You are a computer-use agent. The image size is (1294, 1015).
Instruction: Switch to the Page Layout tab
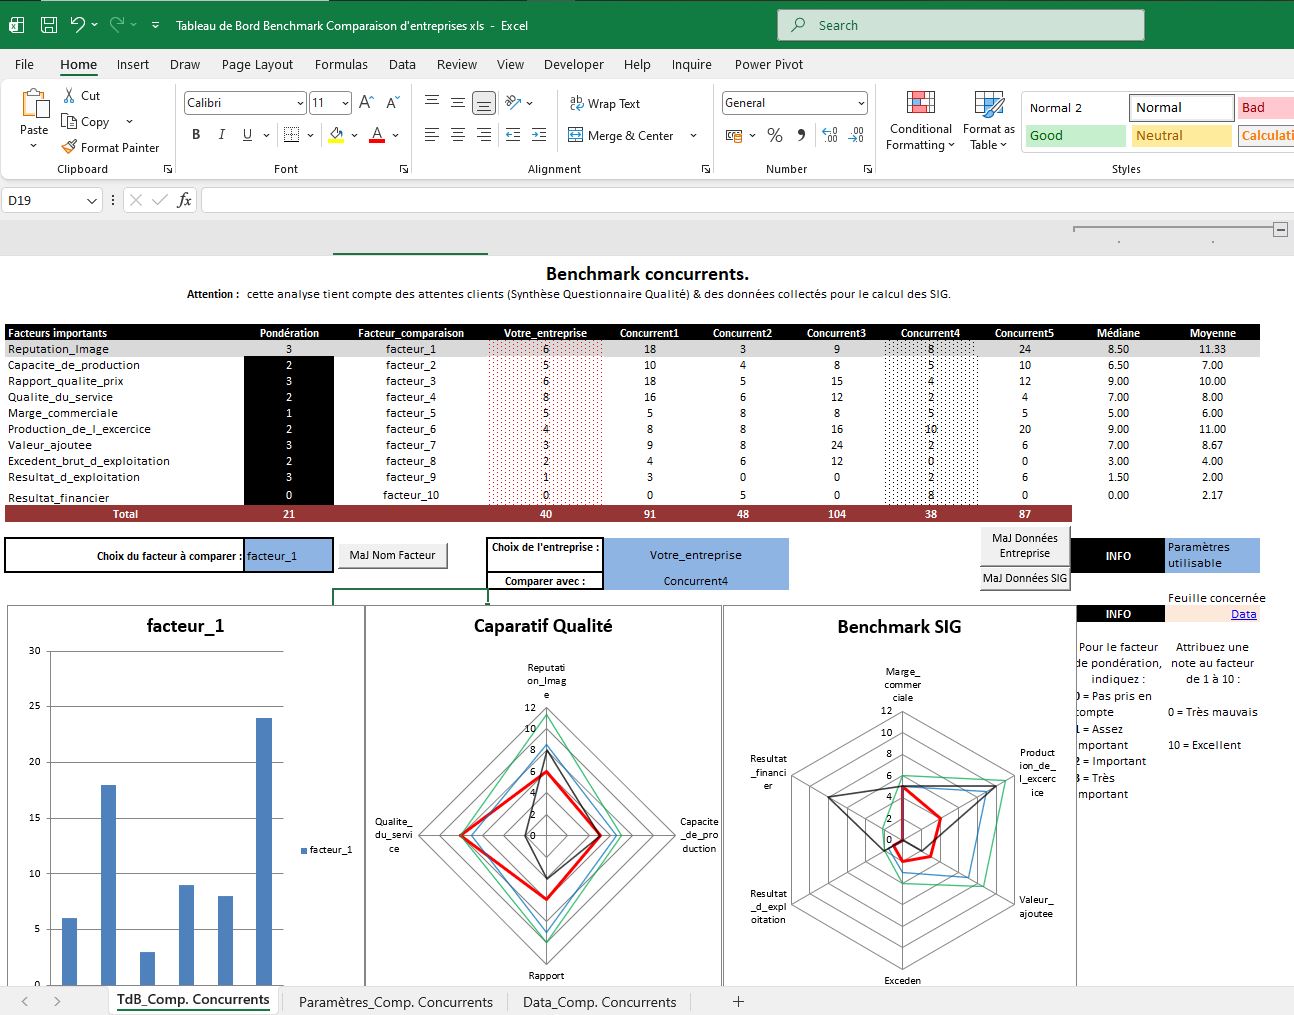coord(257,64)
